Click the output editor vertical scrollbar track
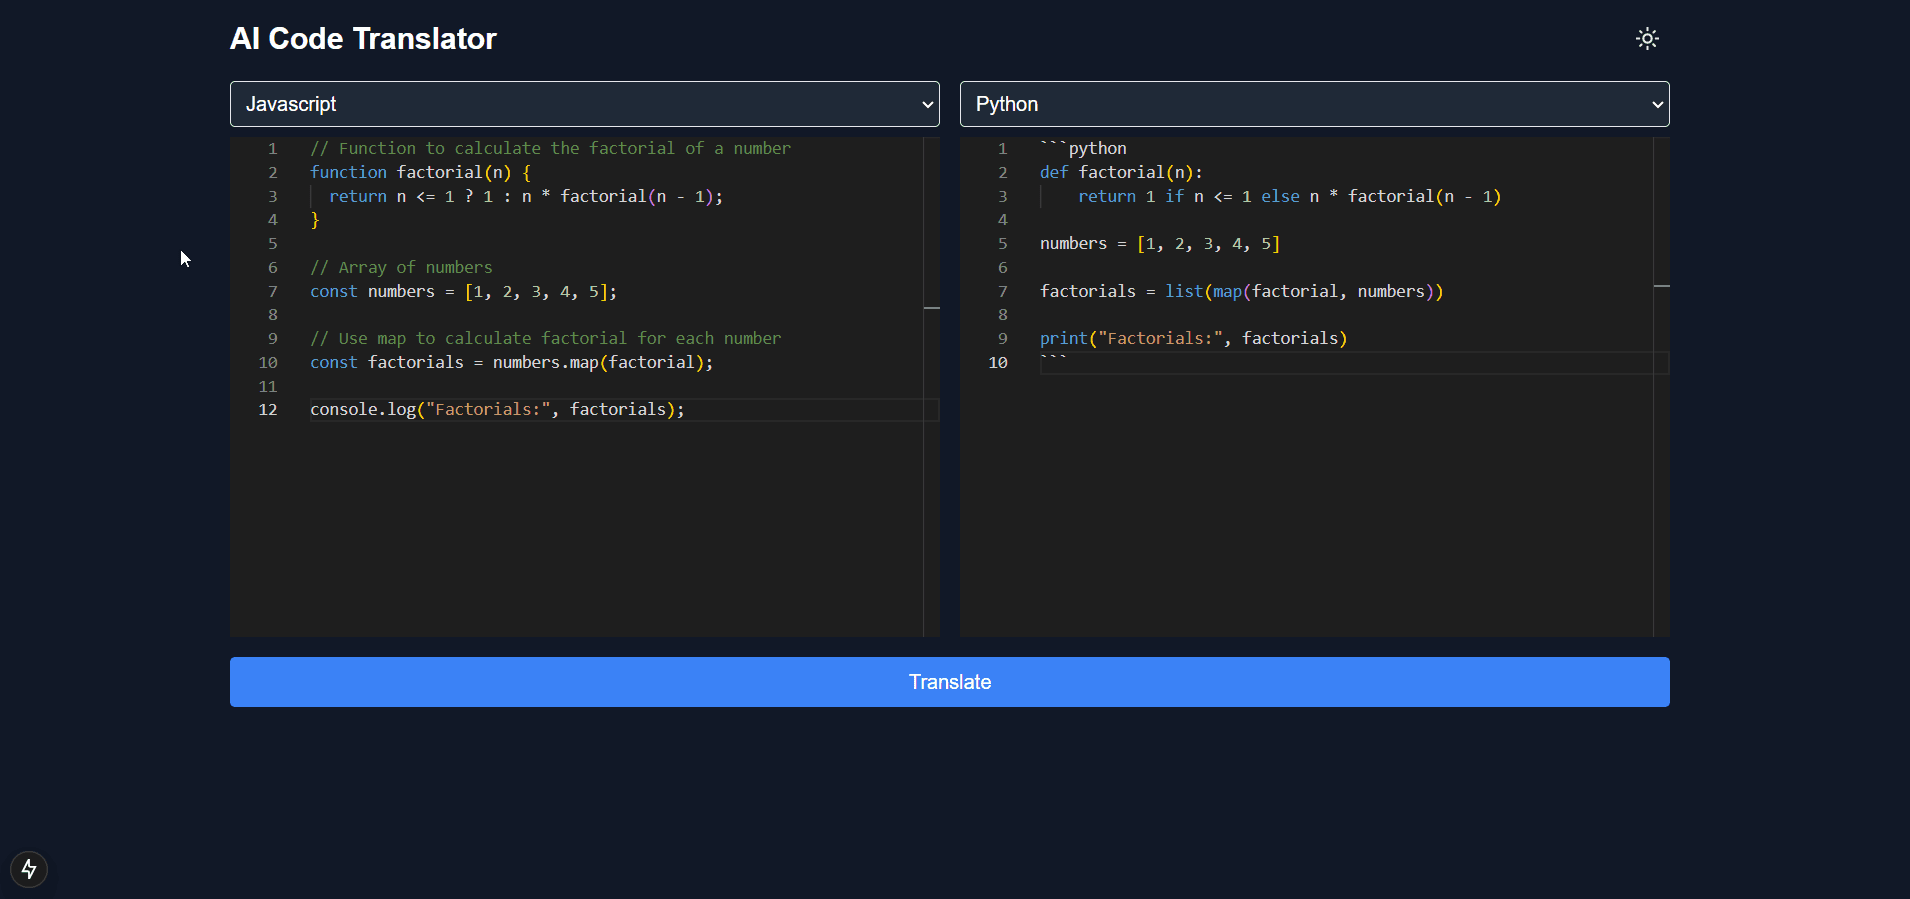 (x=1662, y=387)
